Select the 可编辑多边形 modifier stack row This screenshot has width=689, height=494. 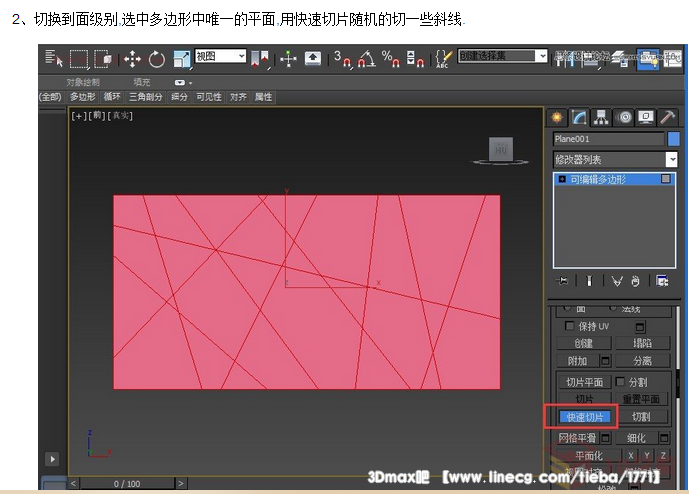(x=614, y=179)
